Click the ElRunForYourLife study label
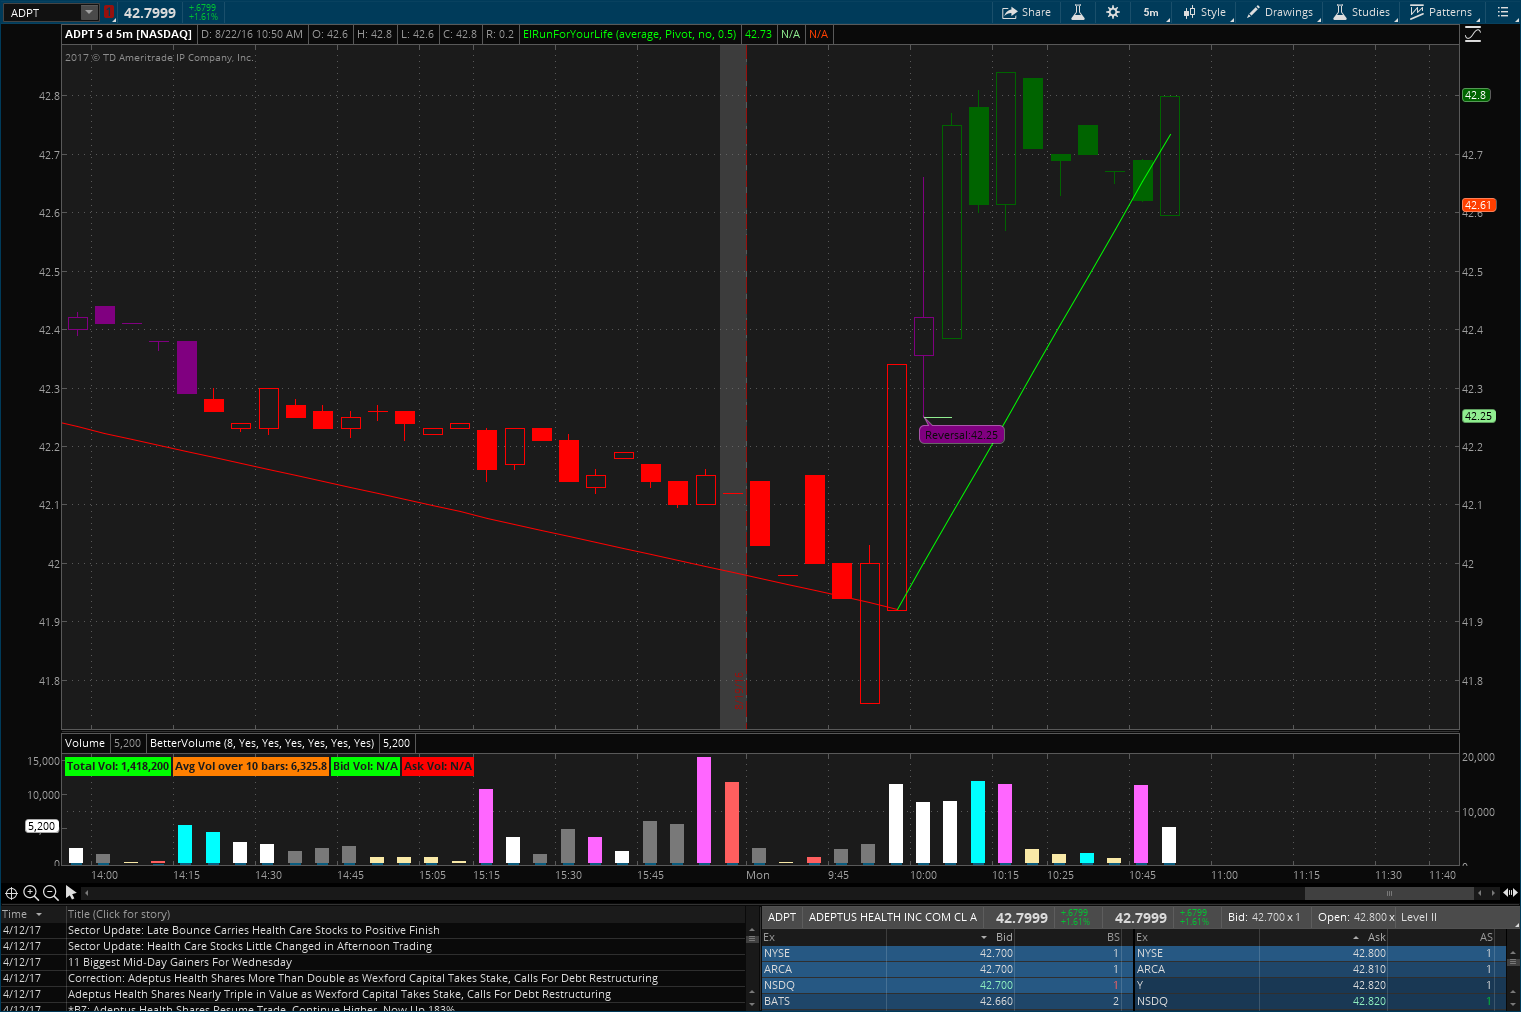Viewport: 1521px width, 1012px height. click(x=629, y=34)
